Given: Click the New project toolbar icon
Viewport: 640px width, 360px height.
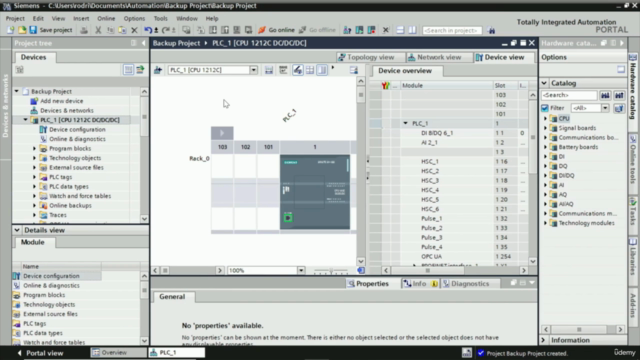Looking at the screenshot, I should tap(11, 30).
